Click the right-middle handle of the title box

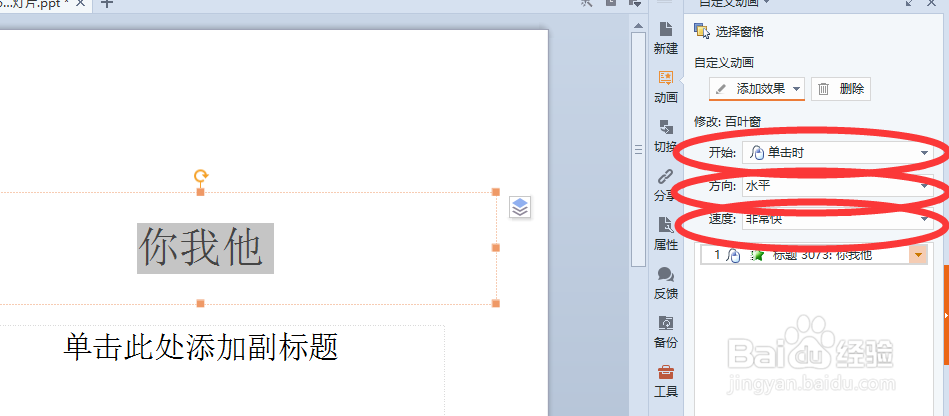[x=496, y=248]
